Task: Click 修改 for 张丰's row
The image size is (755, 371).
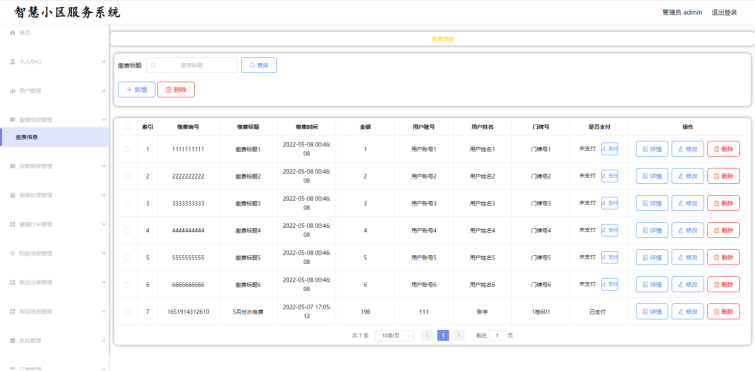Action: [688, 311]
